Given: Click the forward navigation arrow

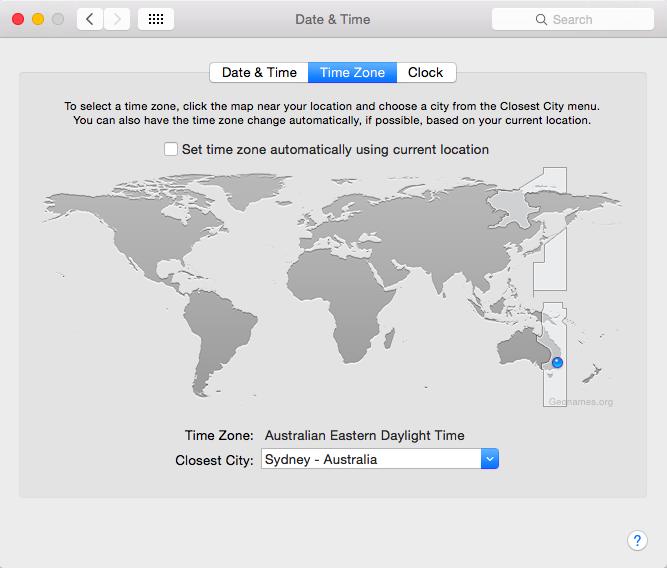Looking at the screenshot, I should 117,19.
